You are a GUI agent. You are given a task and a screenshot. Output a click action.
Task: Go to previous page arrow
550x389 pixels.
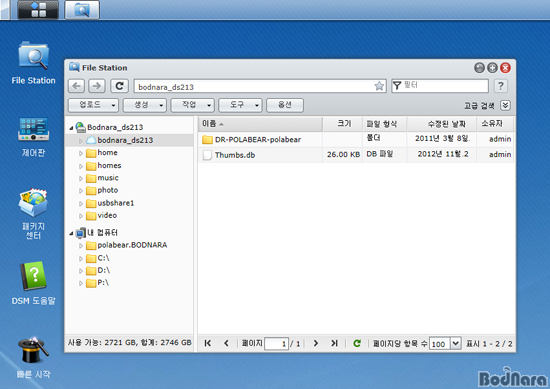226,343
